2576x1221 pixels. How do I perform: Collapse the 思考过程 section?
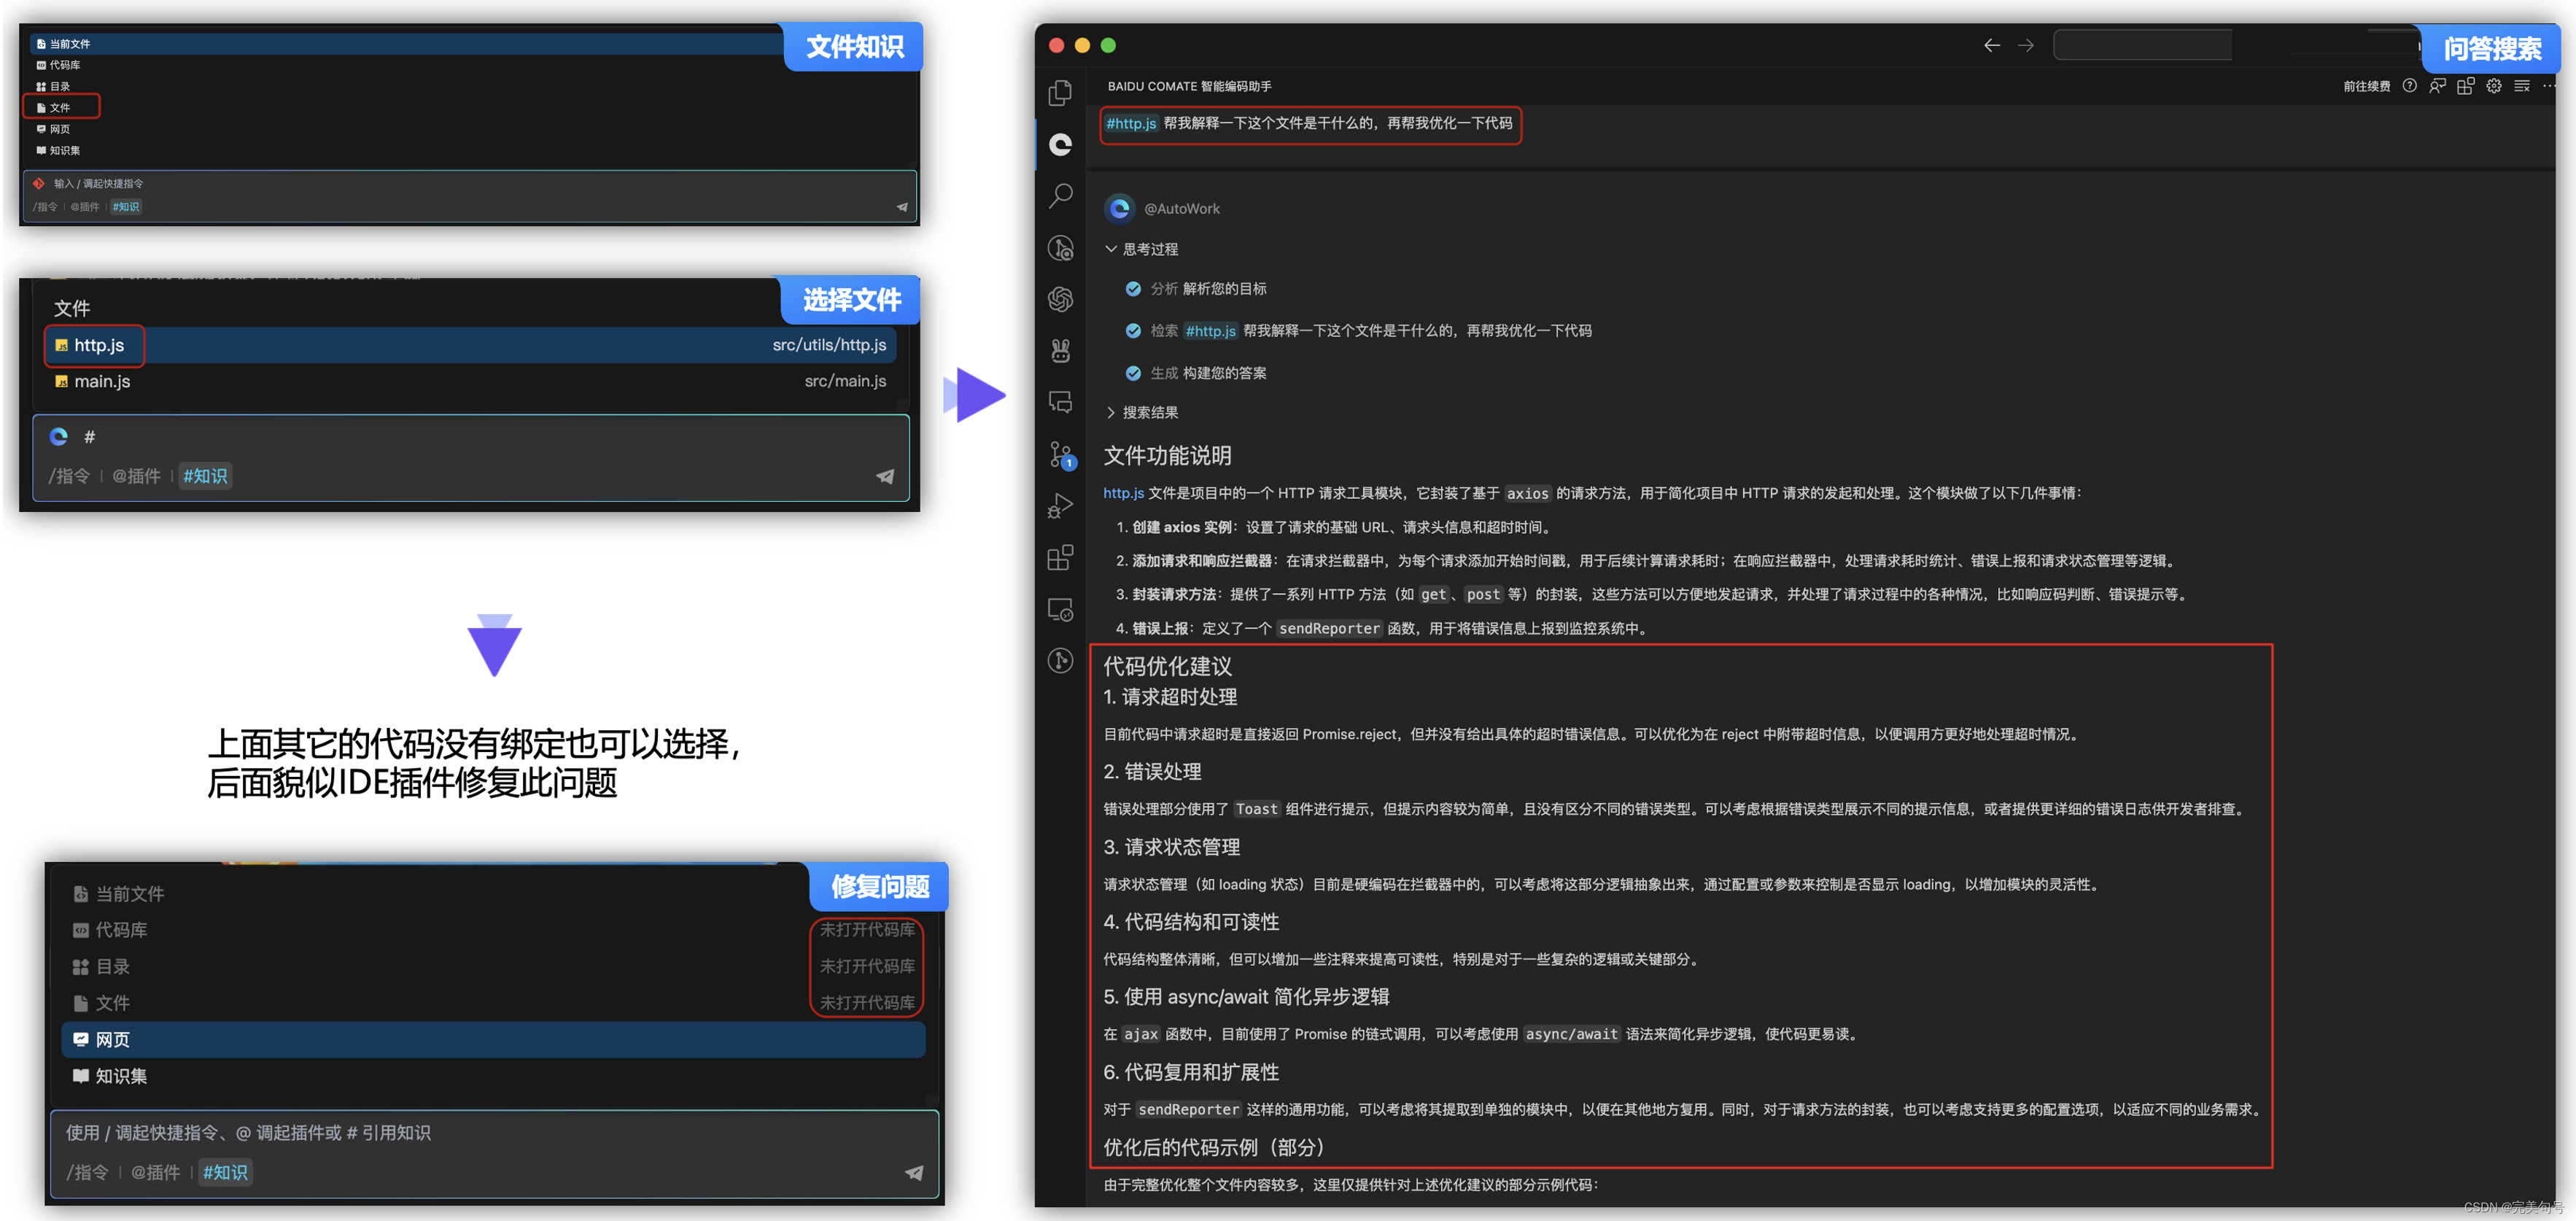(x=1141, y=249)
